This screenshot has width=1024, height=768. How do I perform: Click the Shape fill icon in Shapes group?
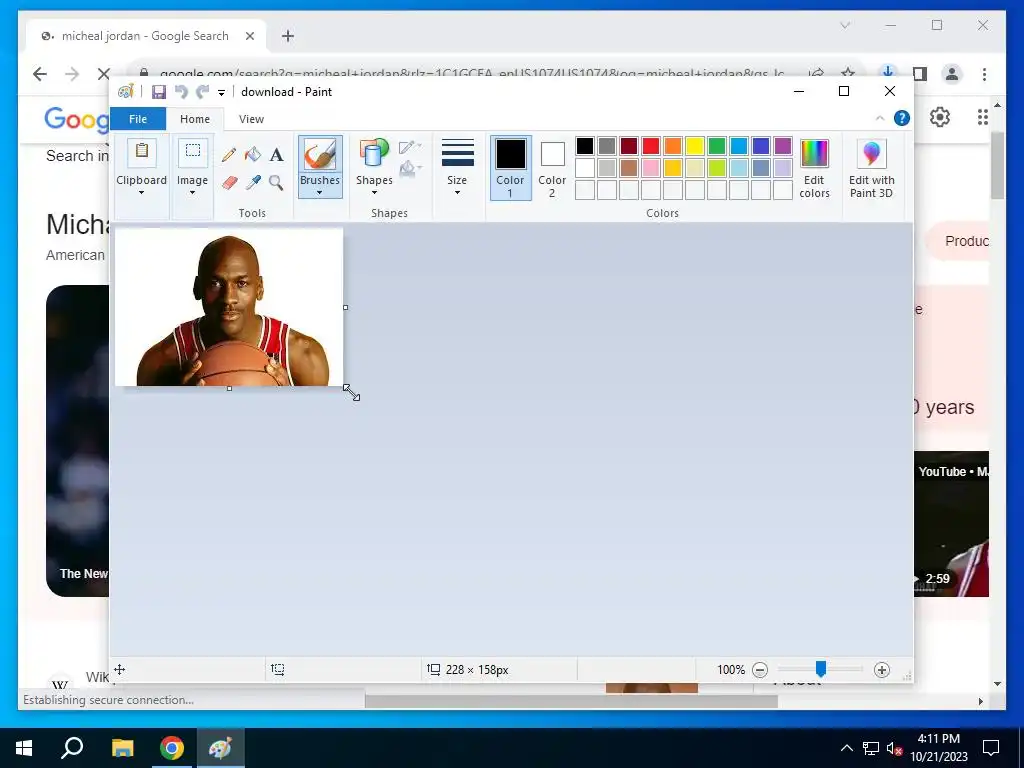click(x=409, y=169)
